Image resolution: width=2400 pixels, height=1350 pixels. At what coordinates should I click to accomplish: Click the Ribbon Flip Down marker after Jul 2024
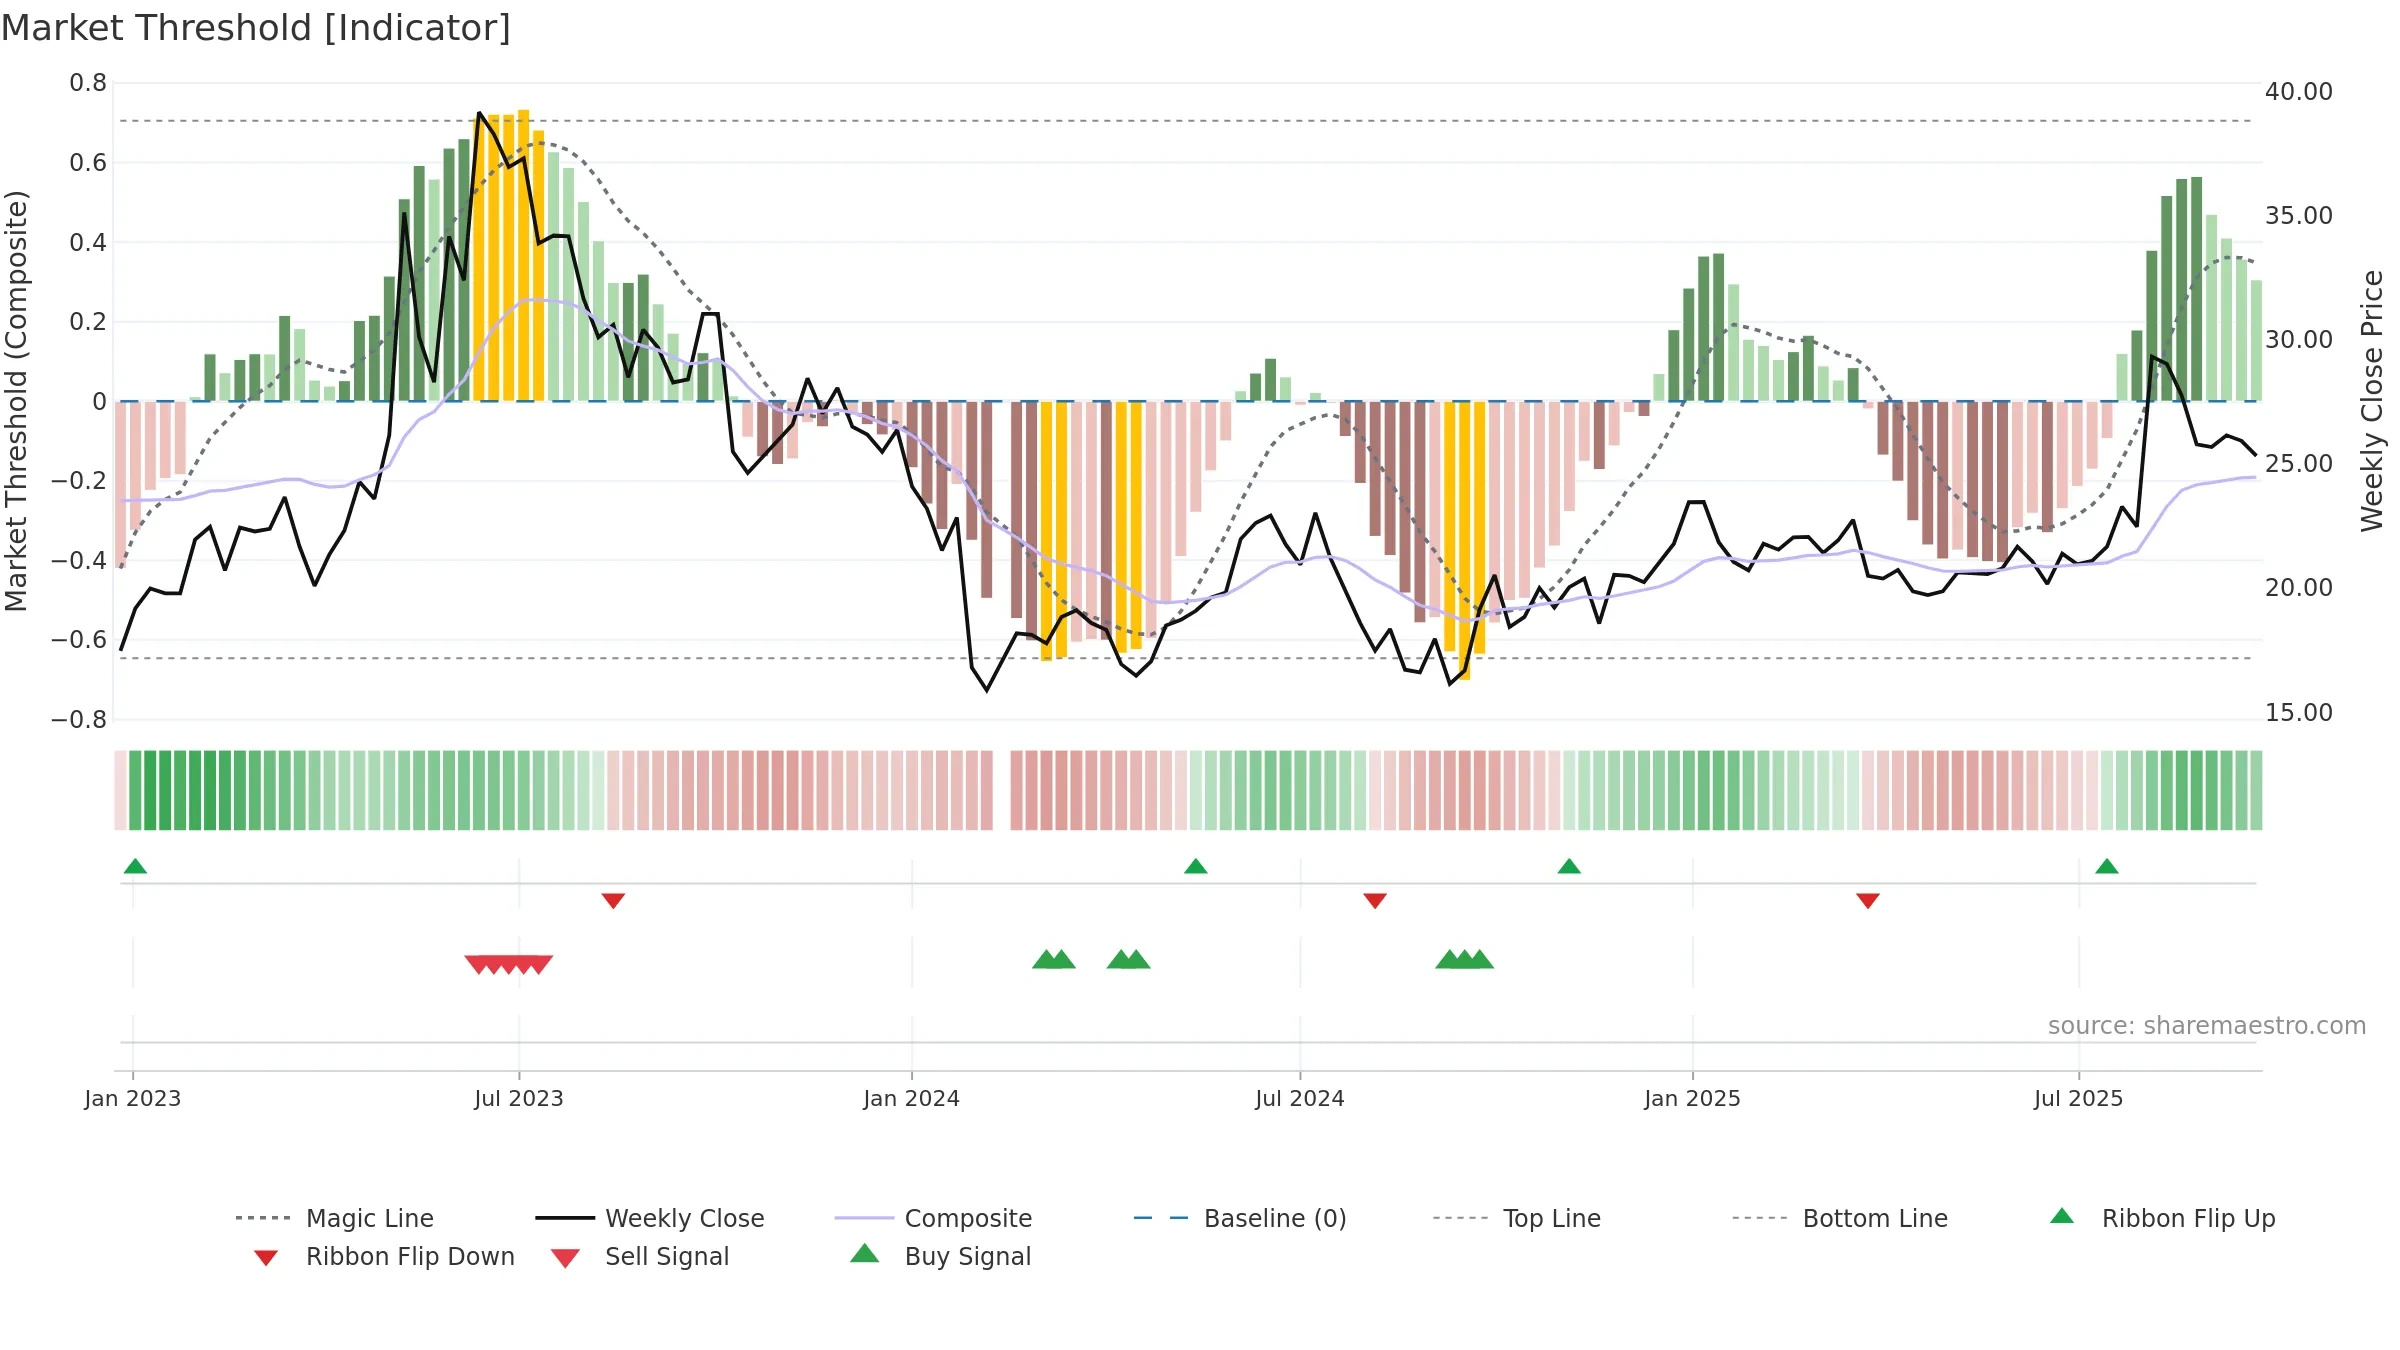pos(1375,901)
